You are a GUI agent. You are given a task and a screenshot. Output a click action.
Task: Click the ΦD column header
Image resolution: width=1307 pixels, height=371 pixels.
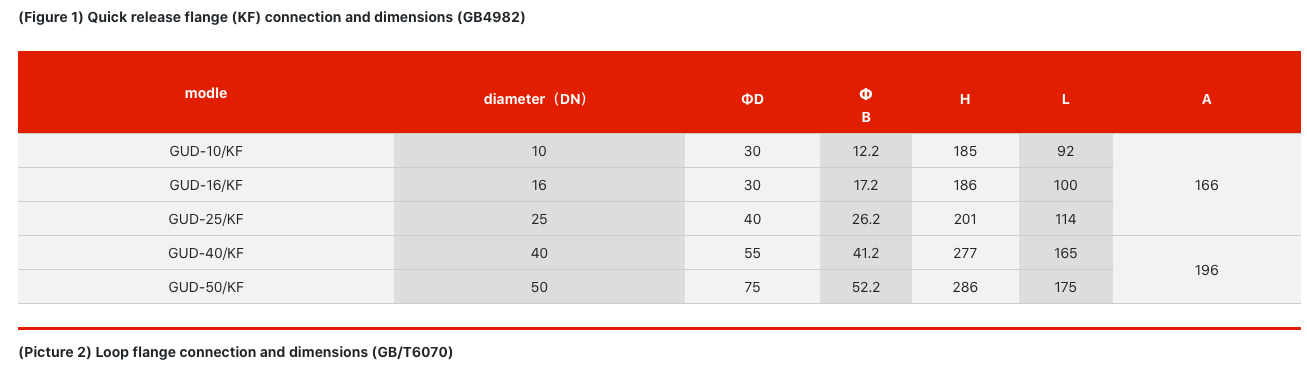point(752,99)
